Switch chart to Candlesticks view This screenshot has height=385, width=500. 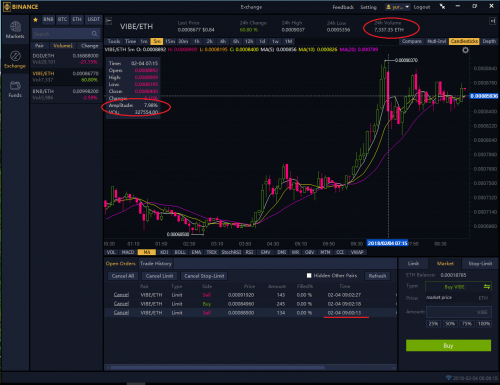(464, 41)
